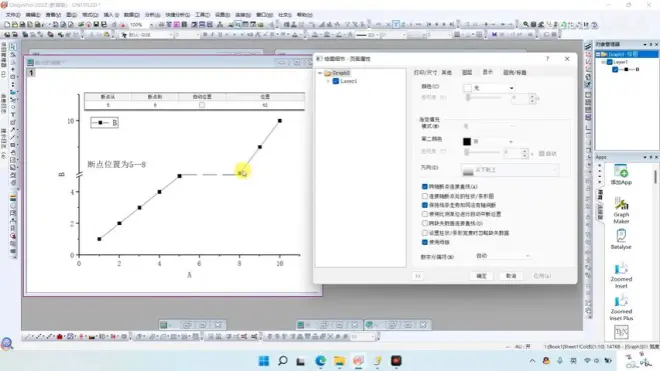Check the 连接轴断点处的柱状/条形图 checkbox
Viewport: 660px width, 371px height.
click(x=425, y=196)
